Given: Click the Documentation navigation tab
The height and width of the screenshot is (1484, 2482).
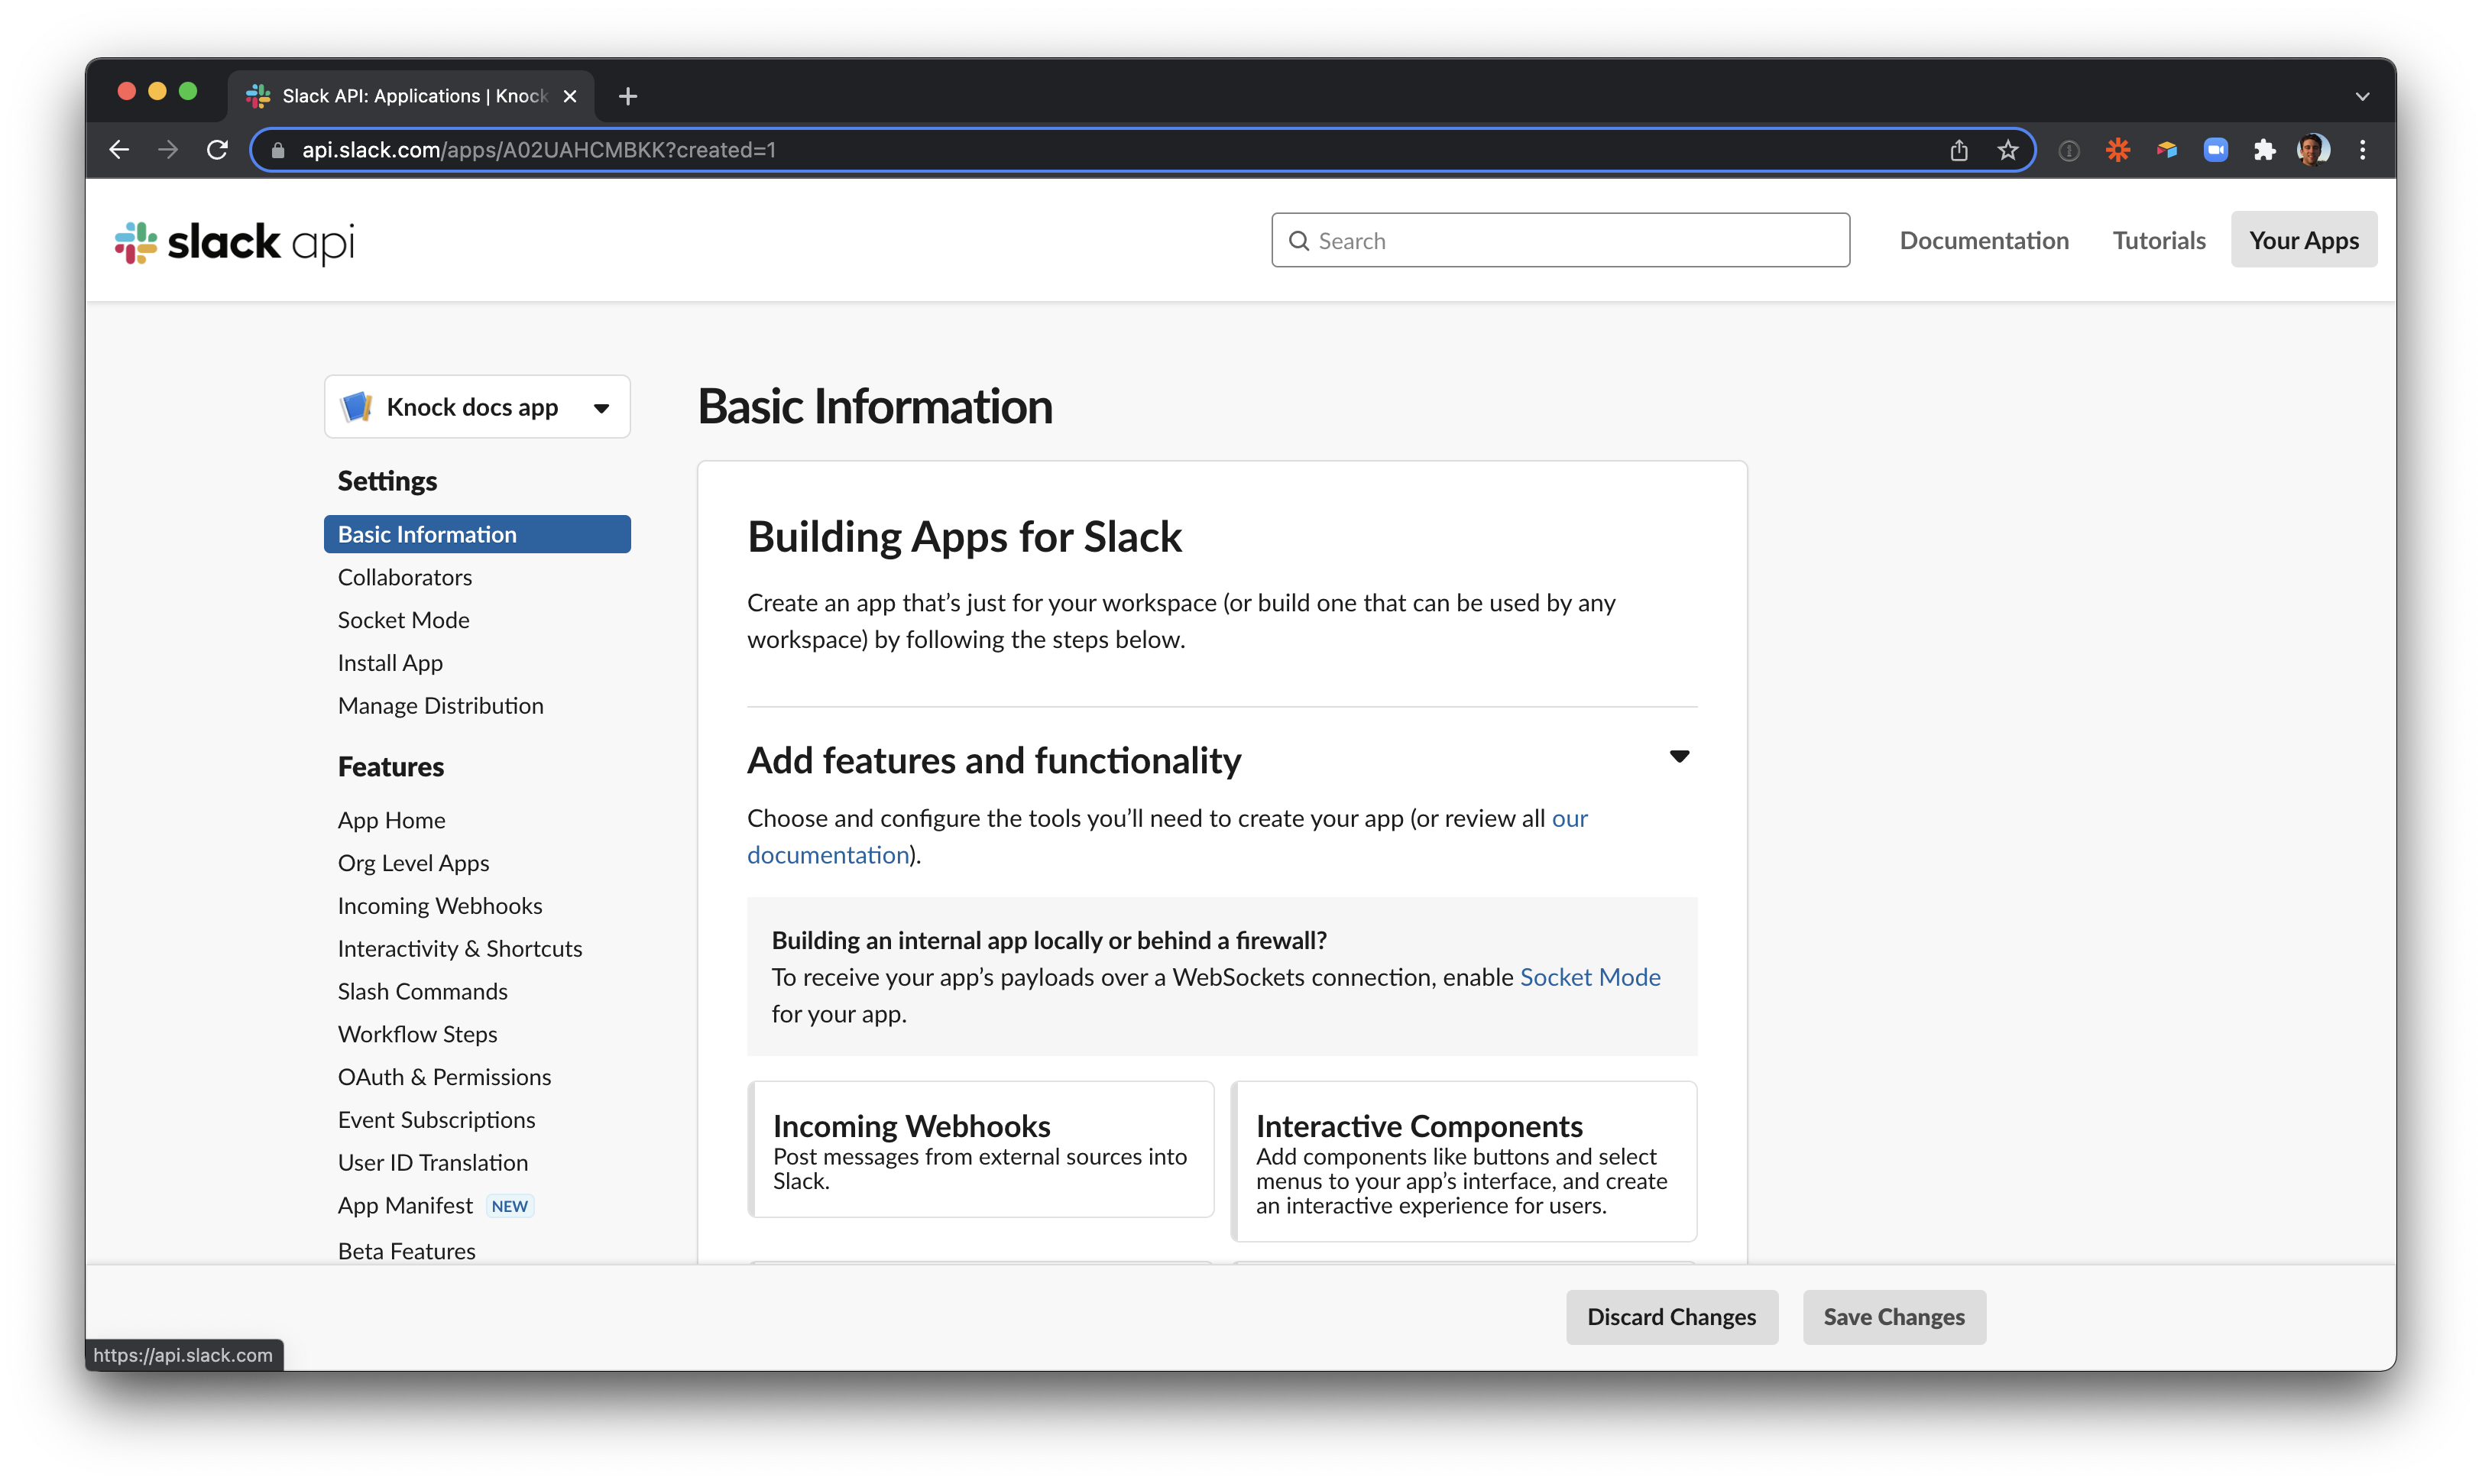Looking at the screenshot, I should pos(1984,240).
